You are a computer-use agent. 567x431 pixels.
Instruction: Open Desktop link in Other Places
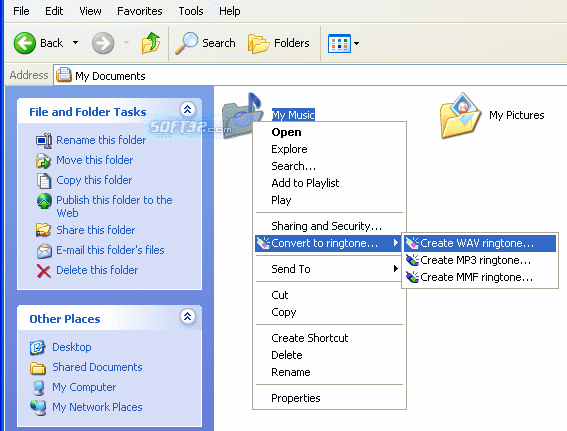[x=72, y=347]
